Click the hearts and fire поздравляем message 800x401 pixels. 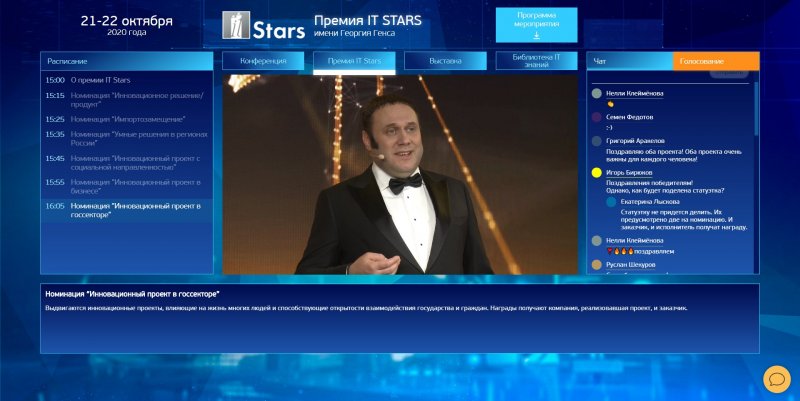(x=640, y=252)
